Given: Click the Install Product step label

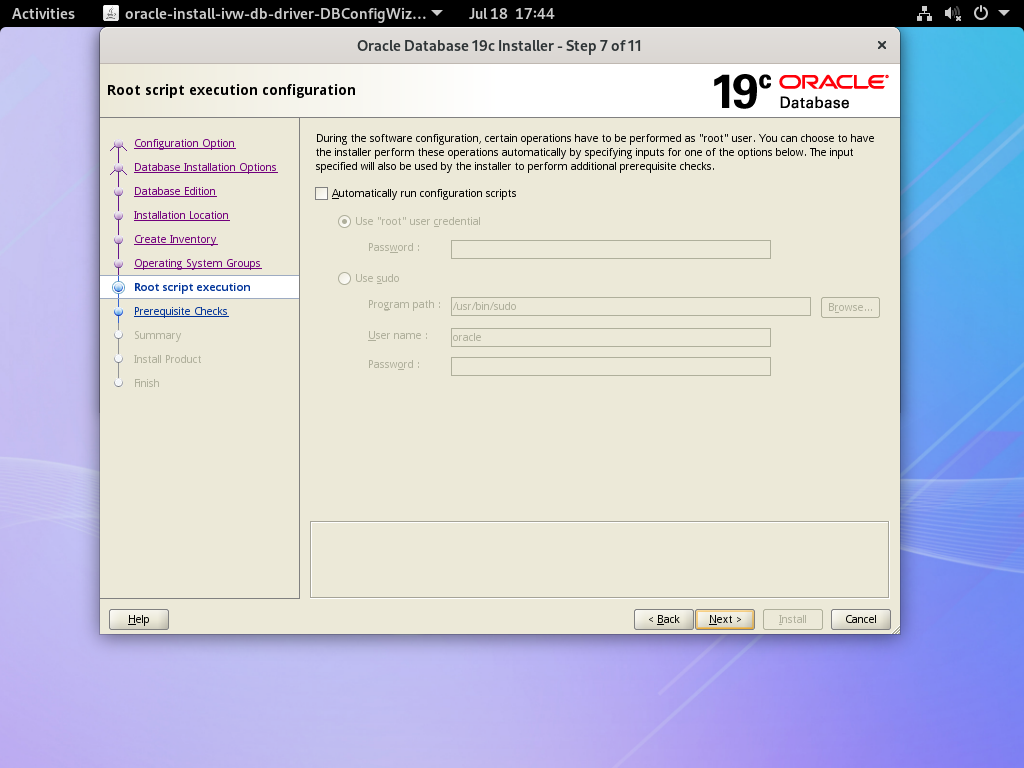Looking at the screenshot, I should (168, 359).
